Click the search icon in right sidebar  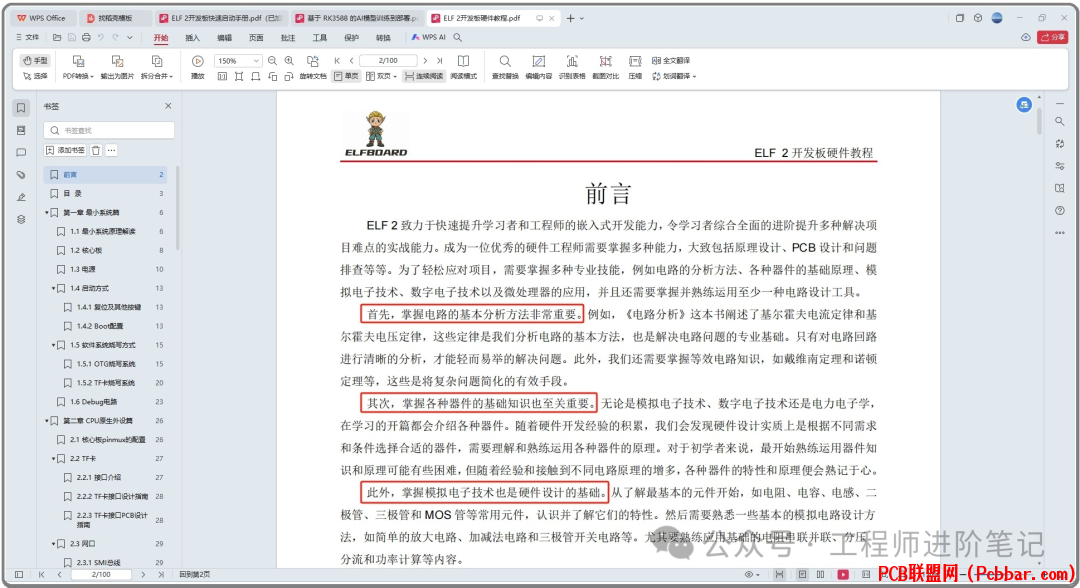coord(1059,121)
